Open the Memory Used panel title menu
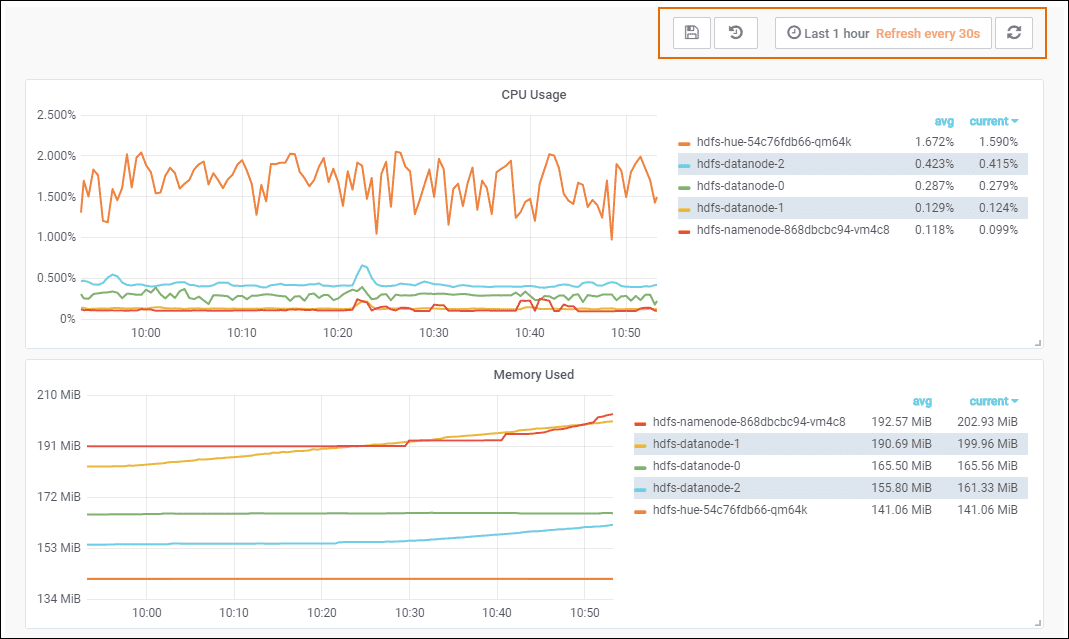This screenshot has height=639, width=1069. coord(533,375)
